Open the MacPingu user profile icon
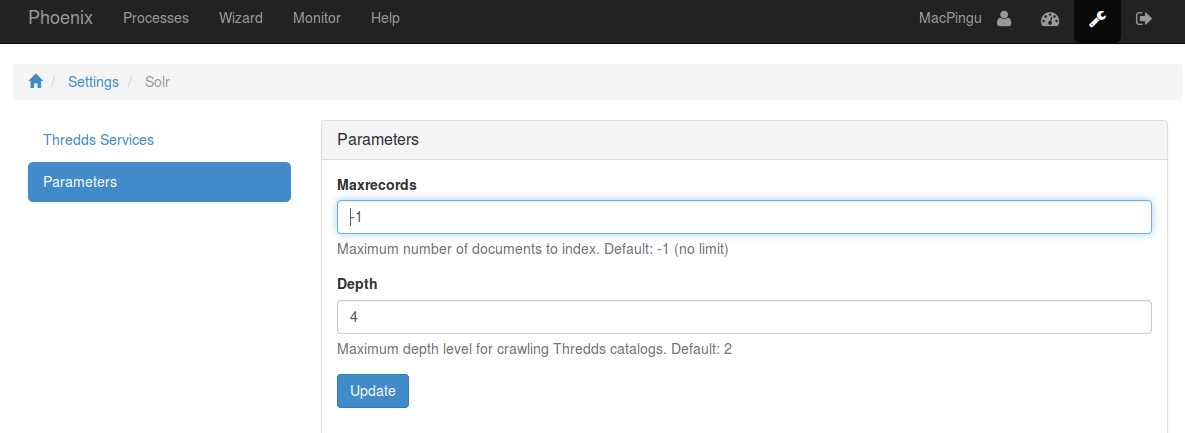This screenshot has width=1185, height=433. click(1004, 19)
